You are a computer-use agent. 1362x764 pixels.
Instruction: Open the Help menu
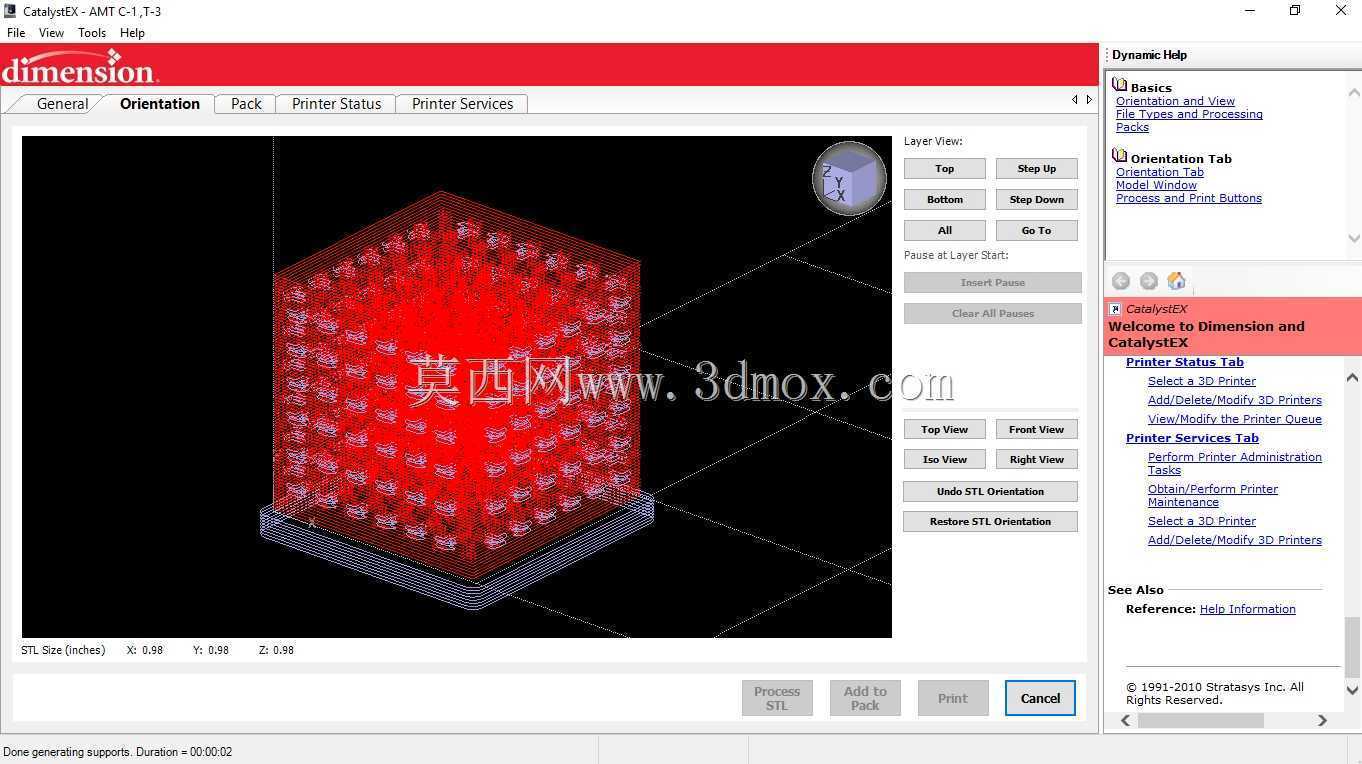(x=132, y=33)
